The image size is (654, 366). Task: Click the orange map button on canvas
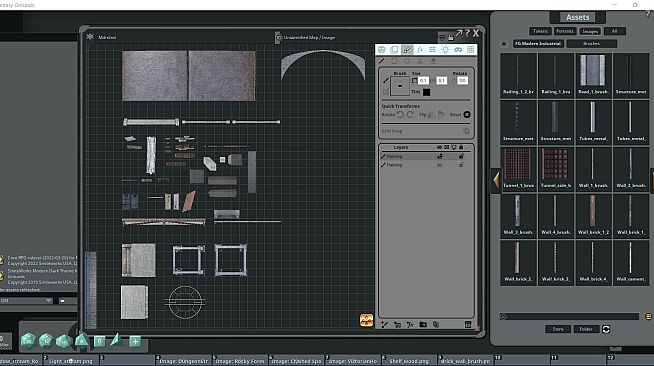pos(366,320)
